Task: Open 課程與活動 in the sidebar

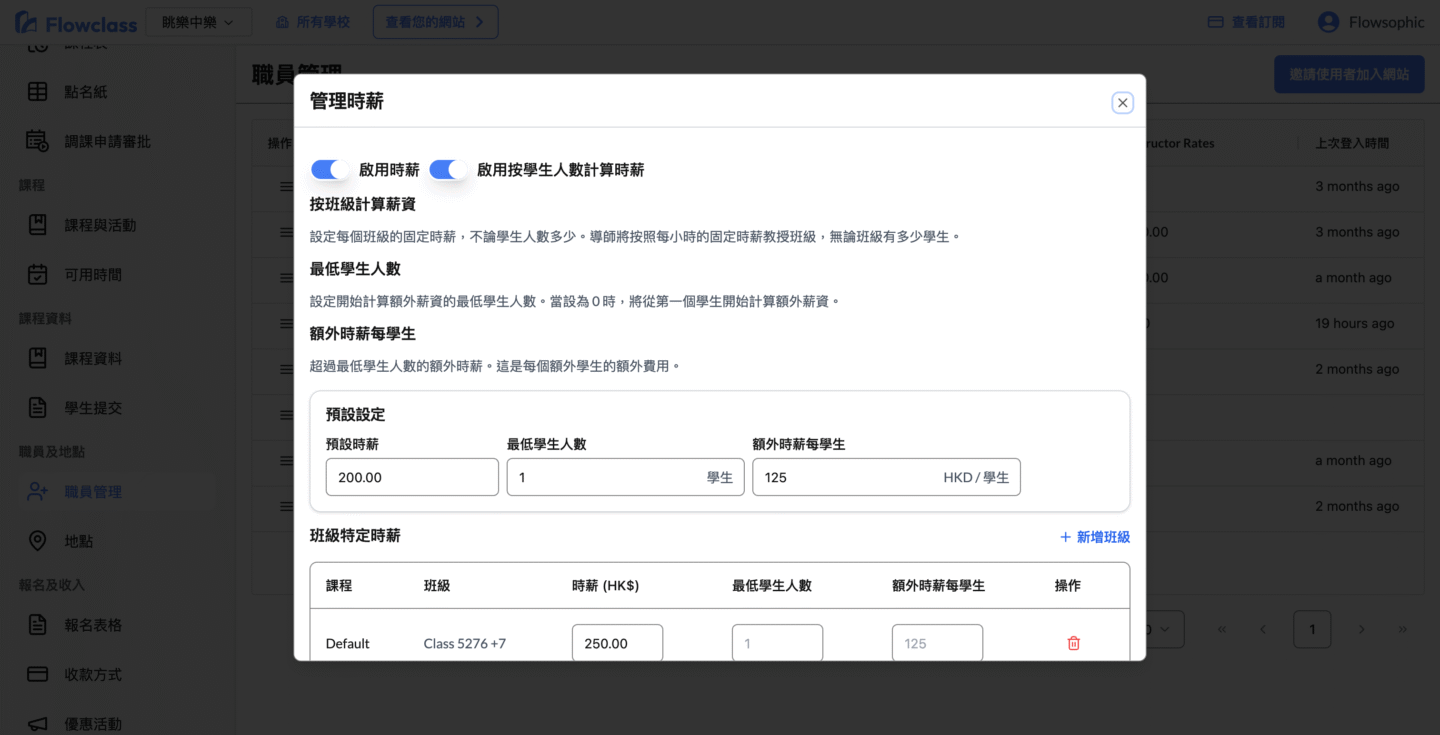Action: tap(100, 225)
